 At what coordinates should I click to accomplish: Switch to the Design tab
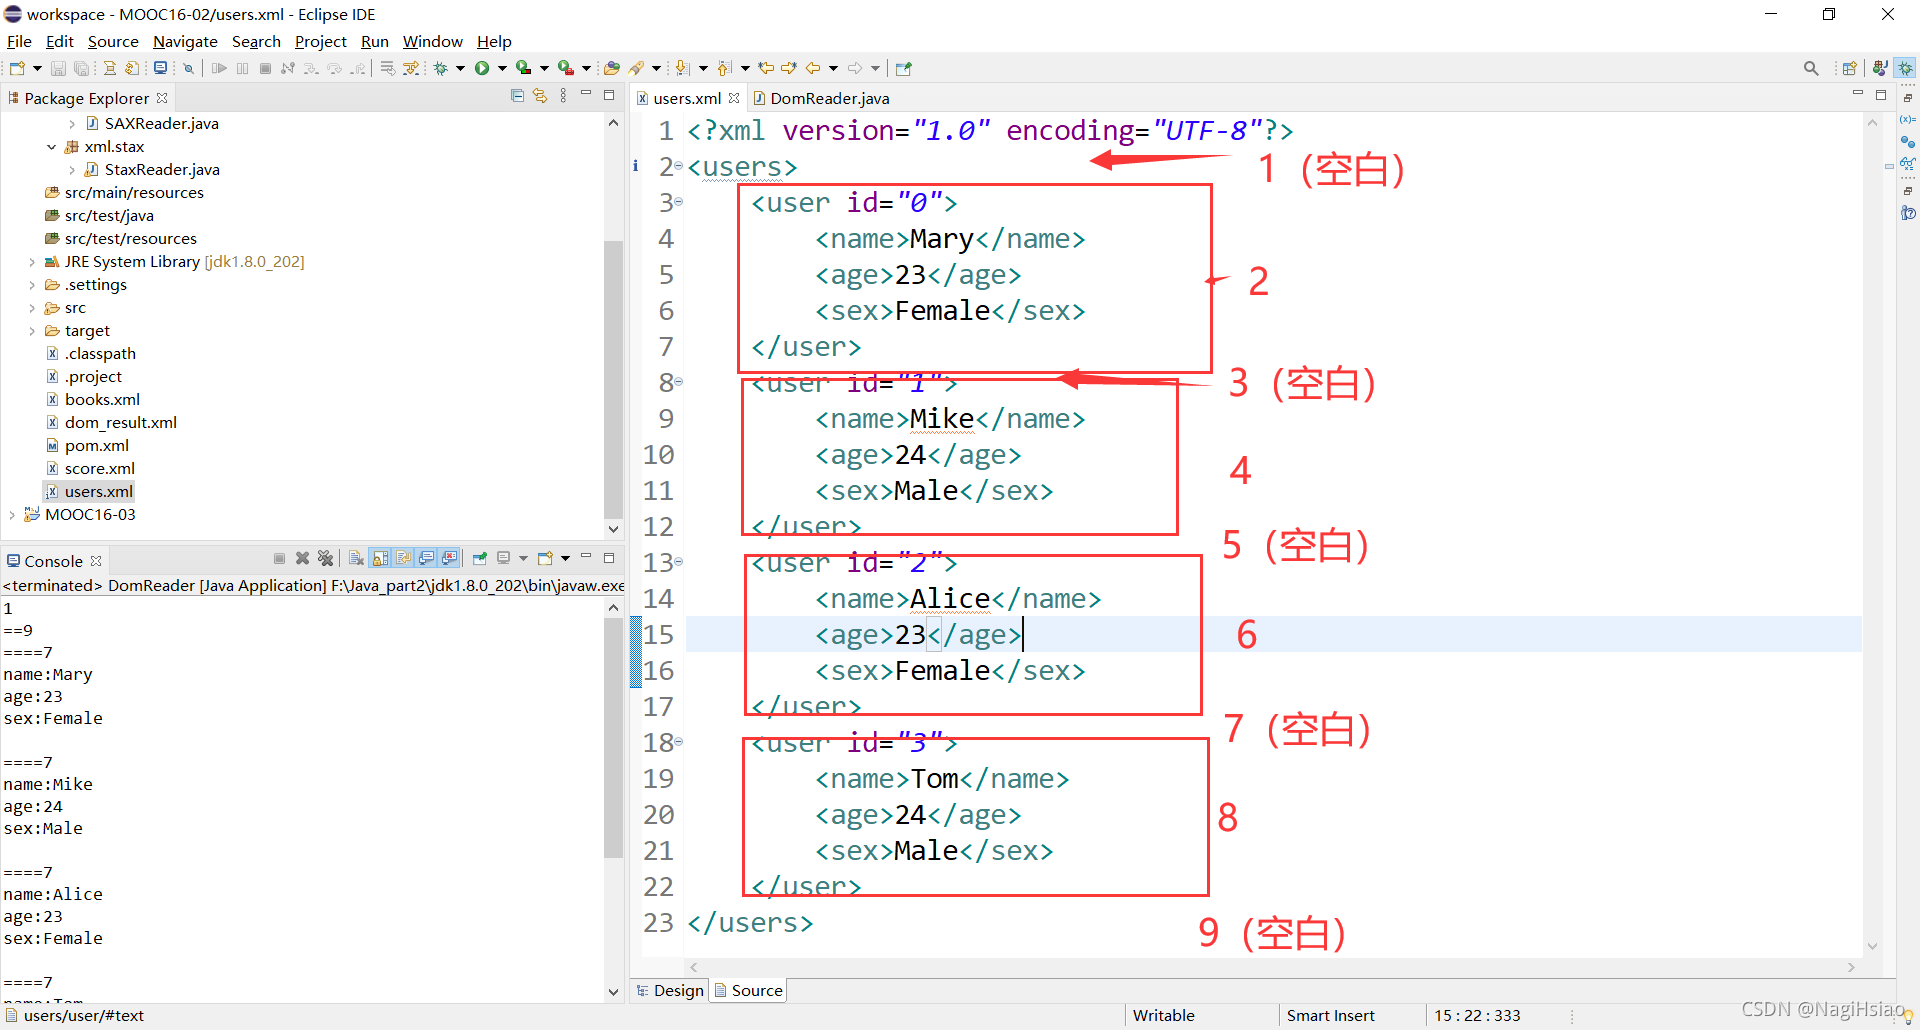(x=670, y=990)
